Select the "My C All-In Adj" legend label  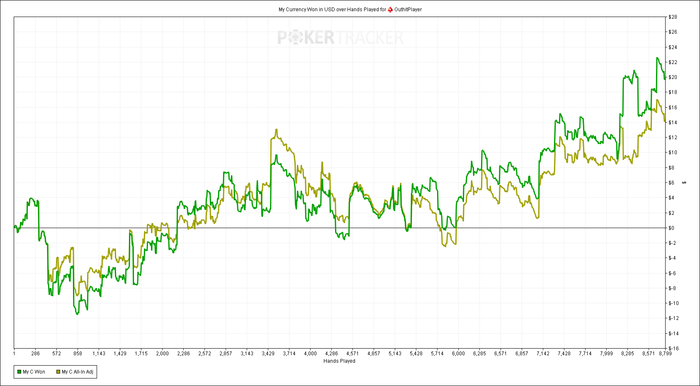pos(77,371)
